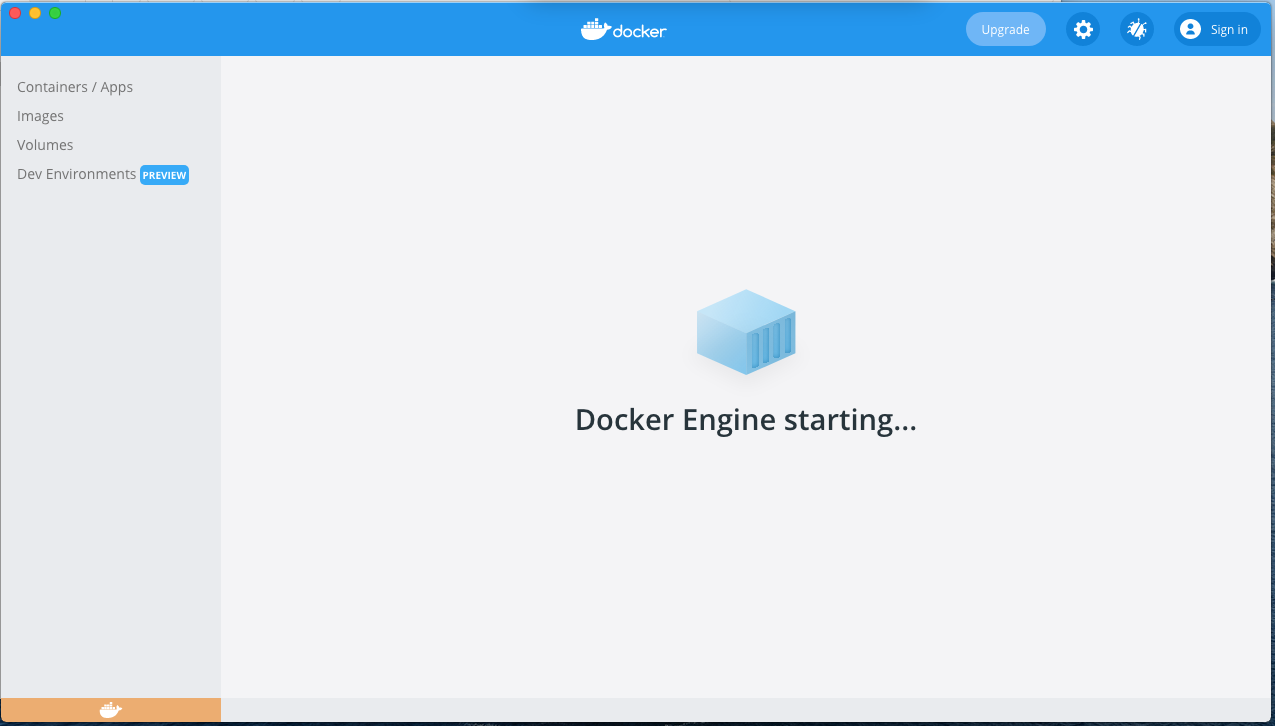Click the blue container illustration
This screenshot has width=1275, height=726.
point(746,332)
